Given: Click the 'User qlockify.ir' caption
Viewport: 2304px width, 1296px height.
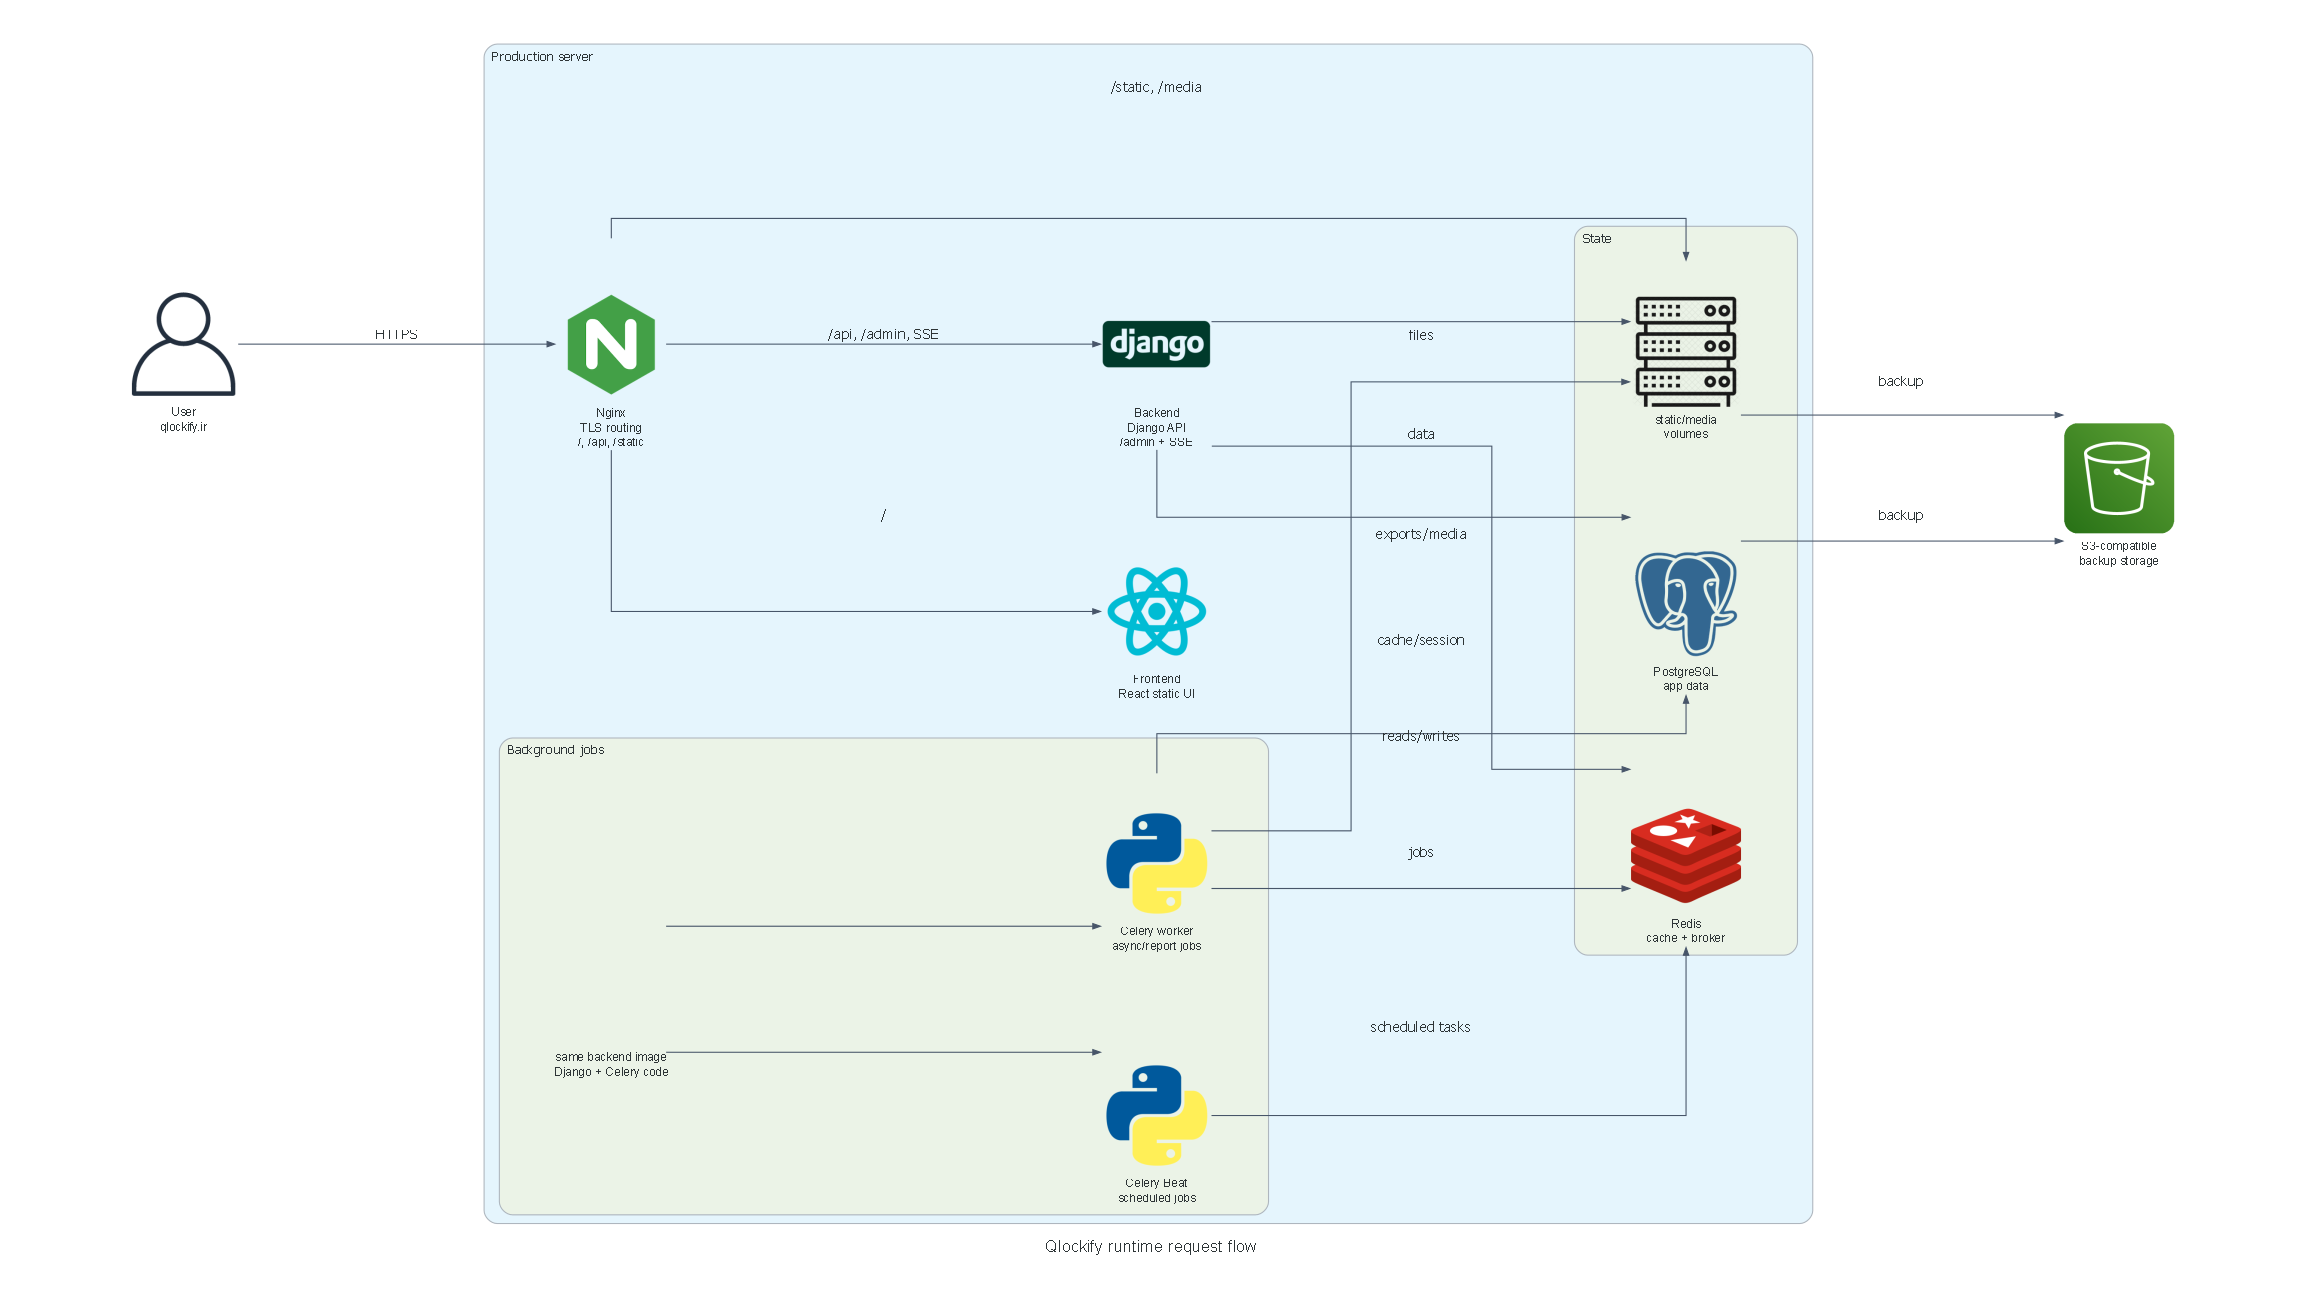Looking at the screenshot, I should (184, 419).
